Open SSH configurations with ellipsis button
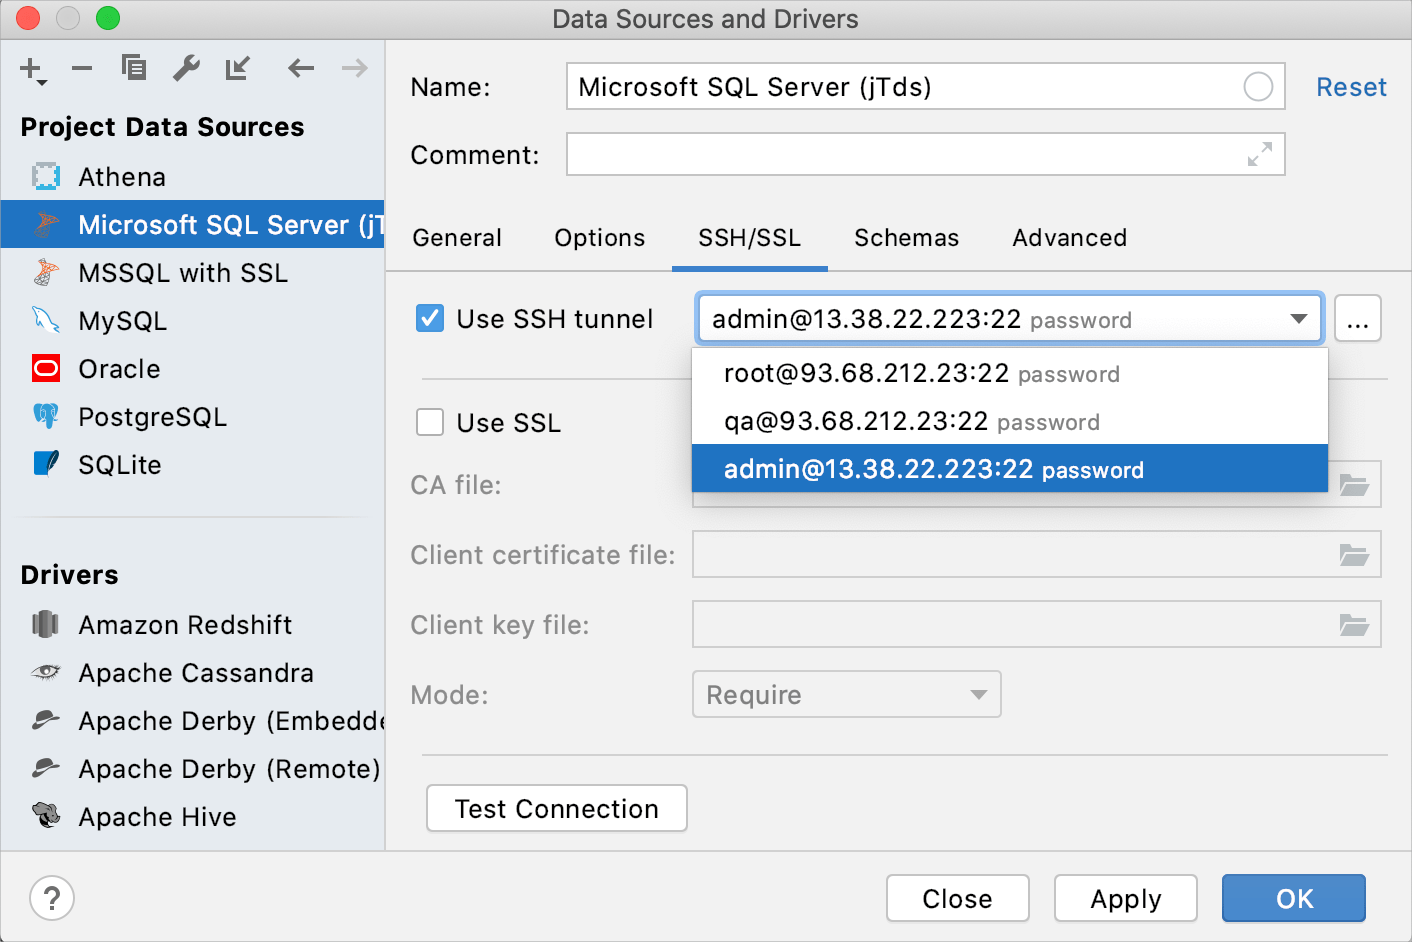 click(1358, 319)
